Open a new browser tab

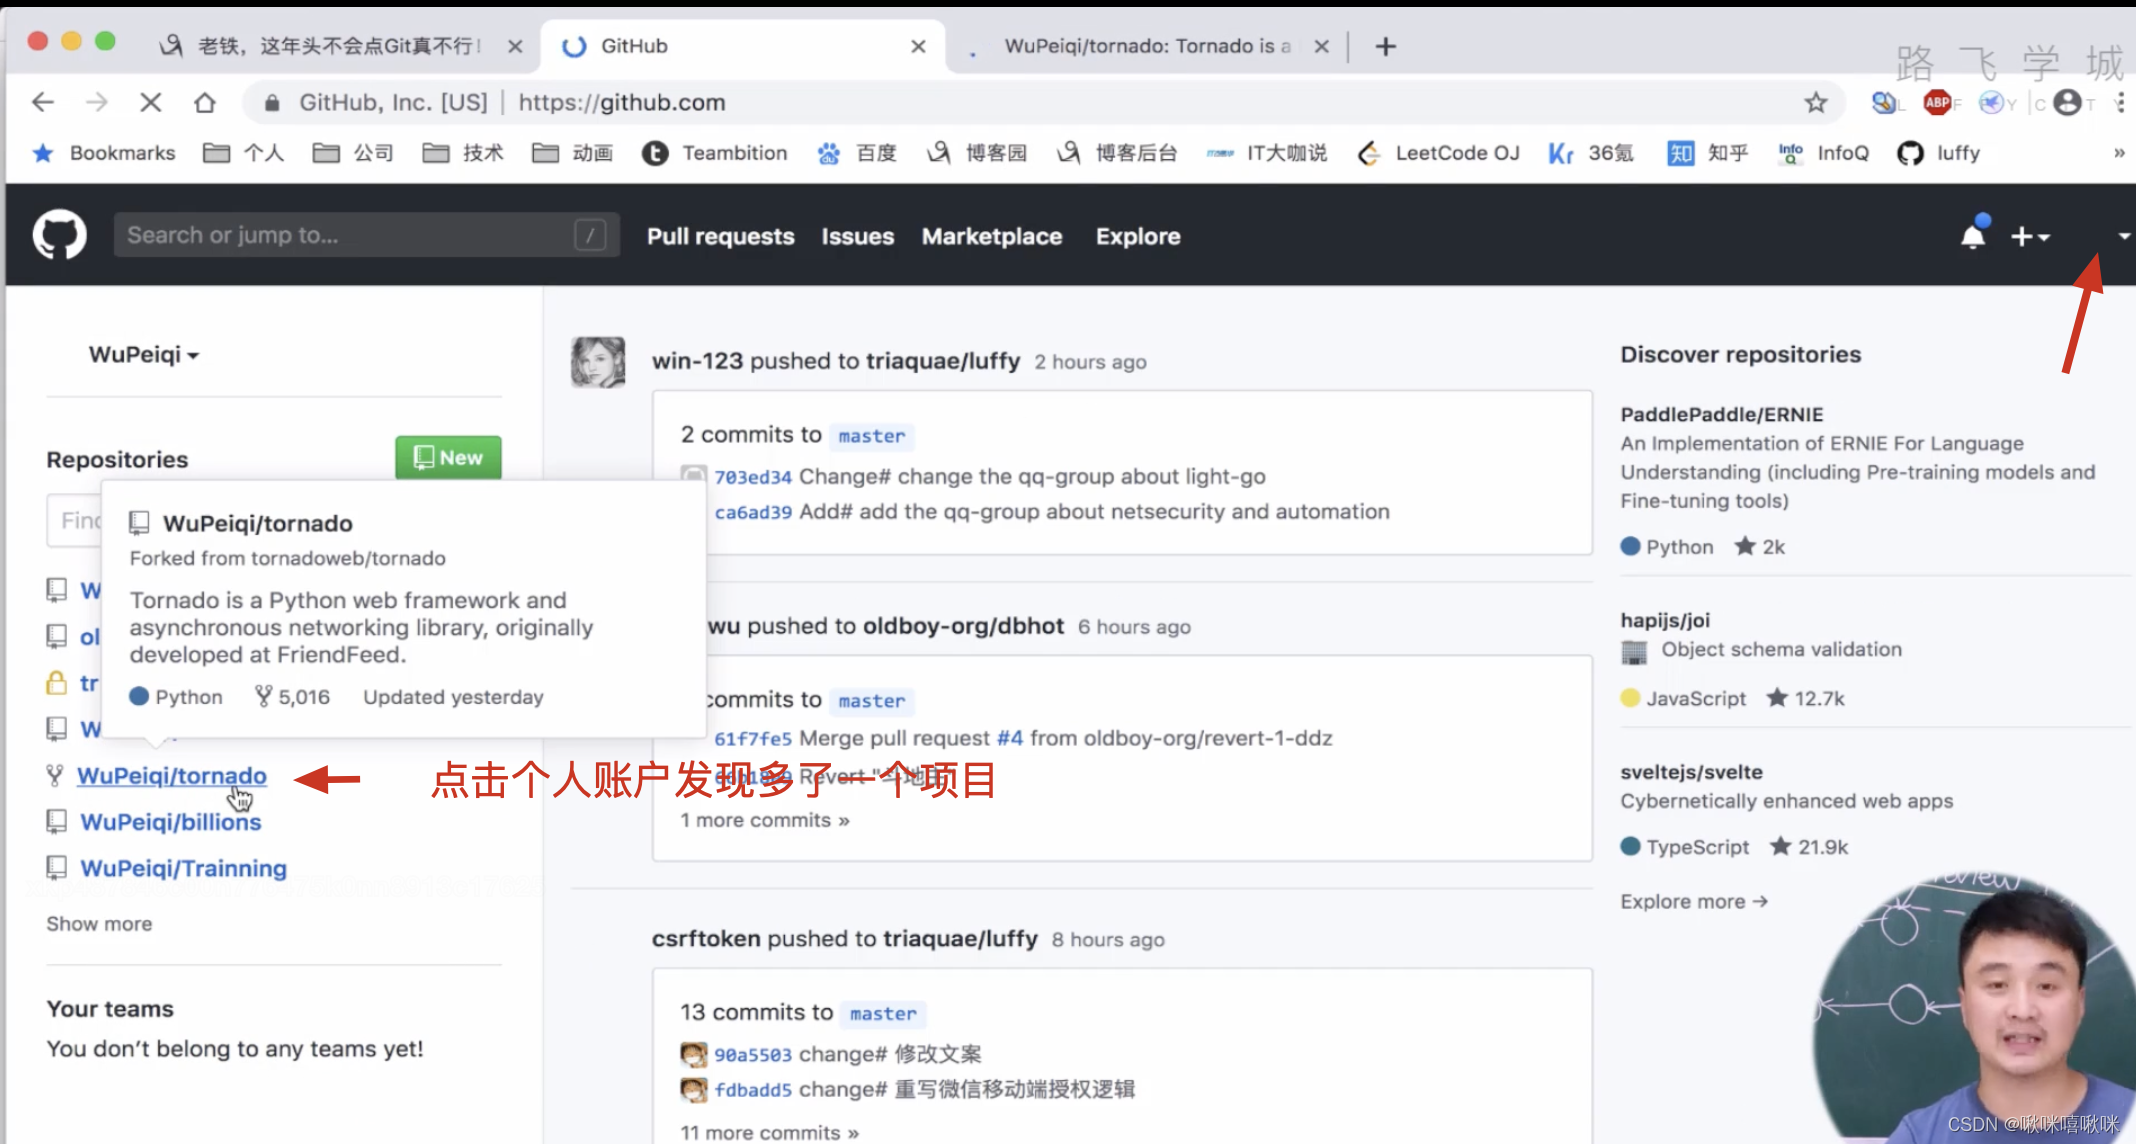point(1385,46)
